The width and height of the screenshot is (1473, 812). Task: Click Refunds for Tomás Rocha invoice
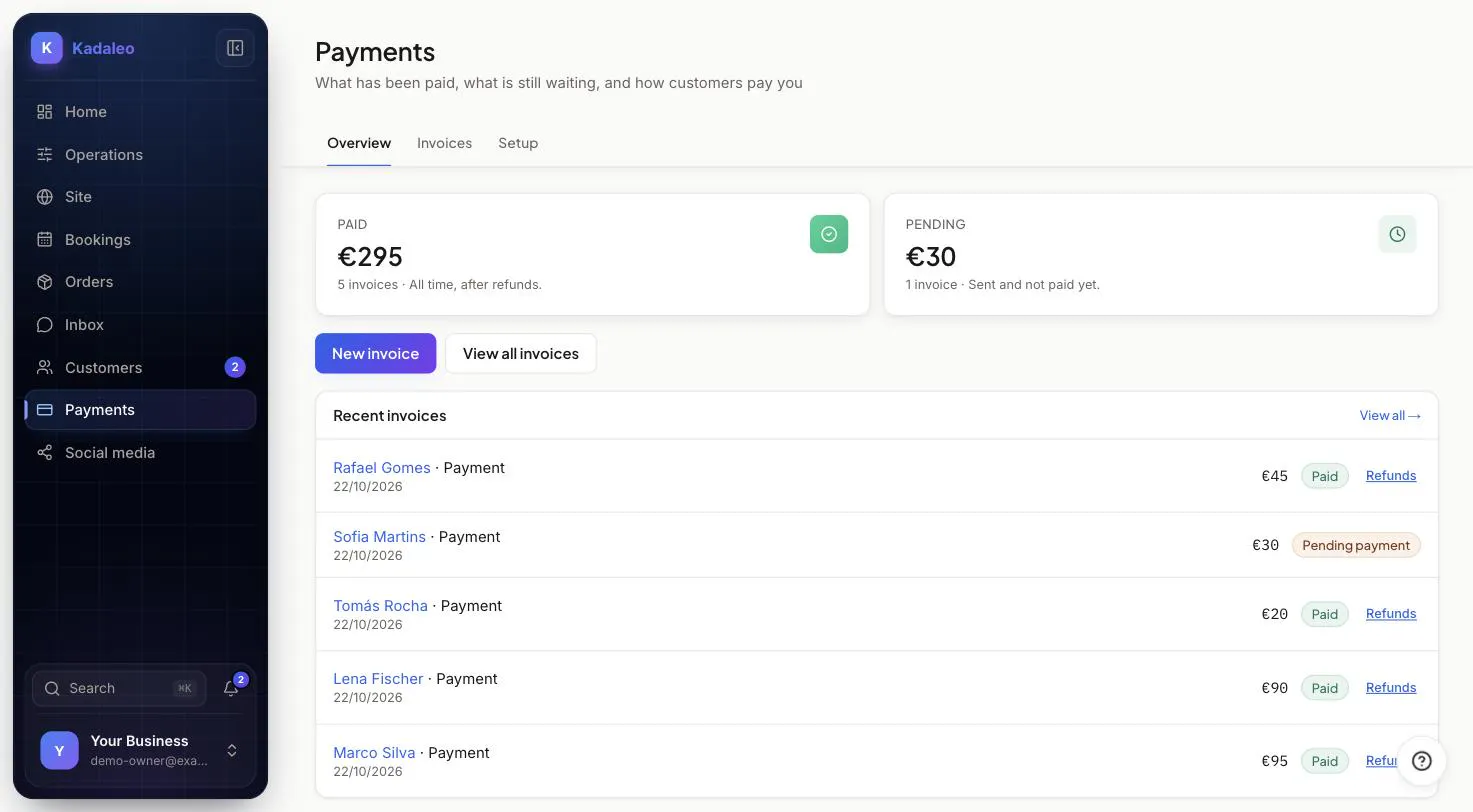[1391, 614]
